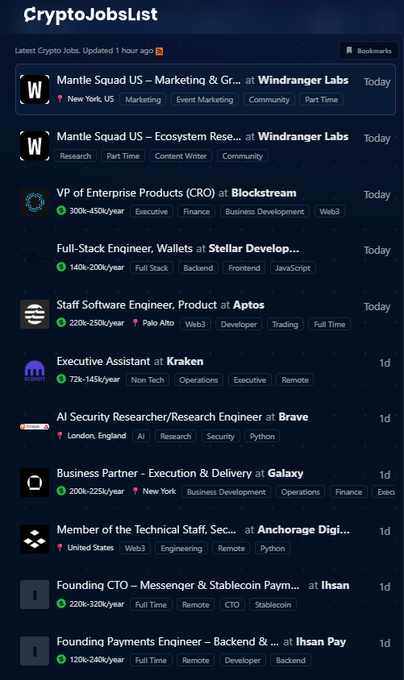404x680 pixels.
Task: Select the CTO tag
Action: tap(232, 604)
